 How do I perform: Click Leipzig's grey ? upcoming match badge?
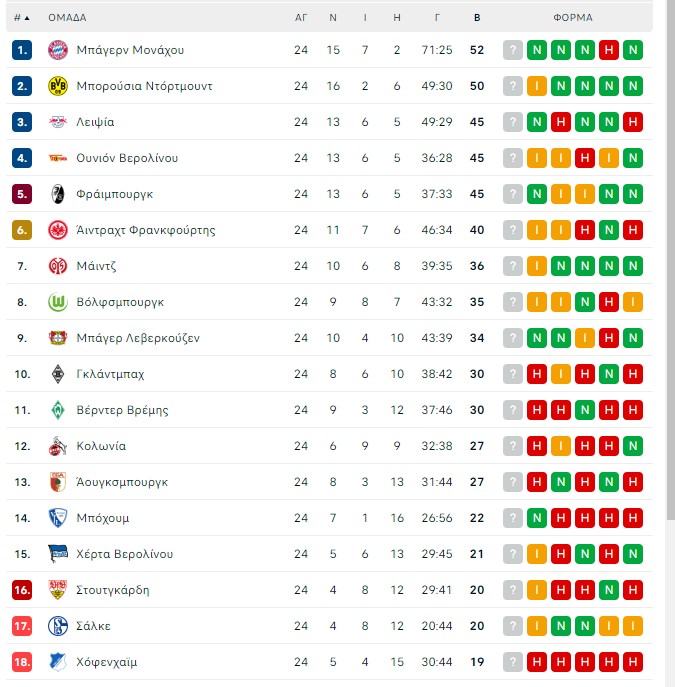[513, 122]
